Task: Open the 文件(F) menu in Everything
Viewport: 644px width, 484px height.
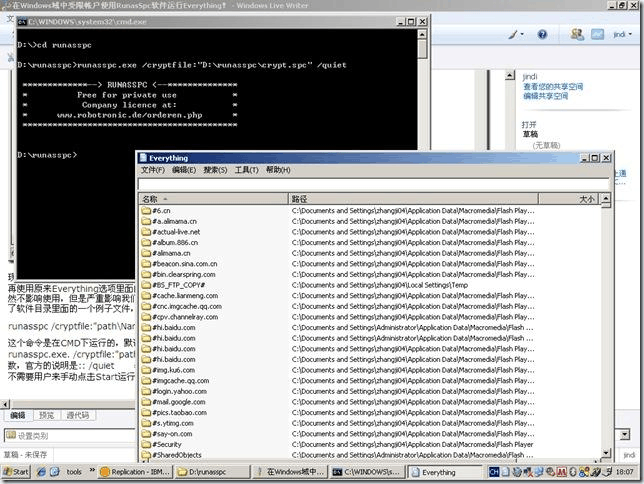Action: point(152,170)
